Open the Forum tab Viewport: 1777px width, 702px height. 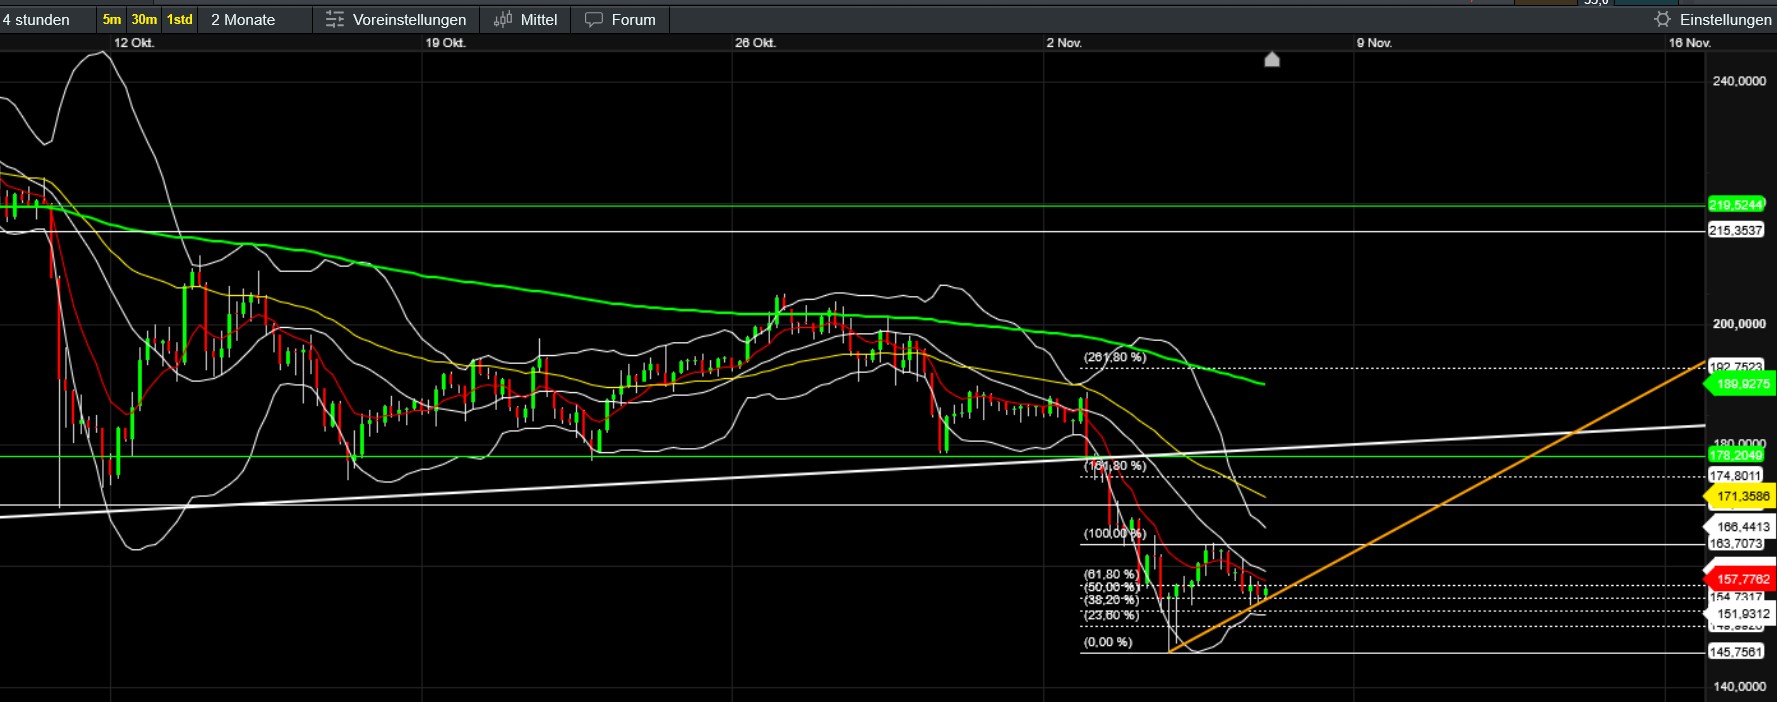(633, 19)
